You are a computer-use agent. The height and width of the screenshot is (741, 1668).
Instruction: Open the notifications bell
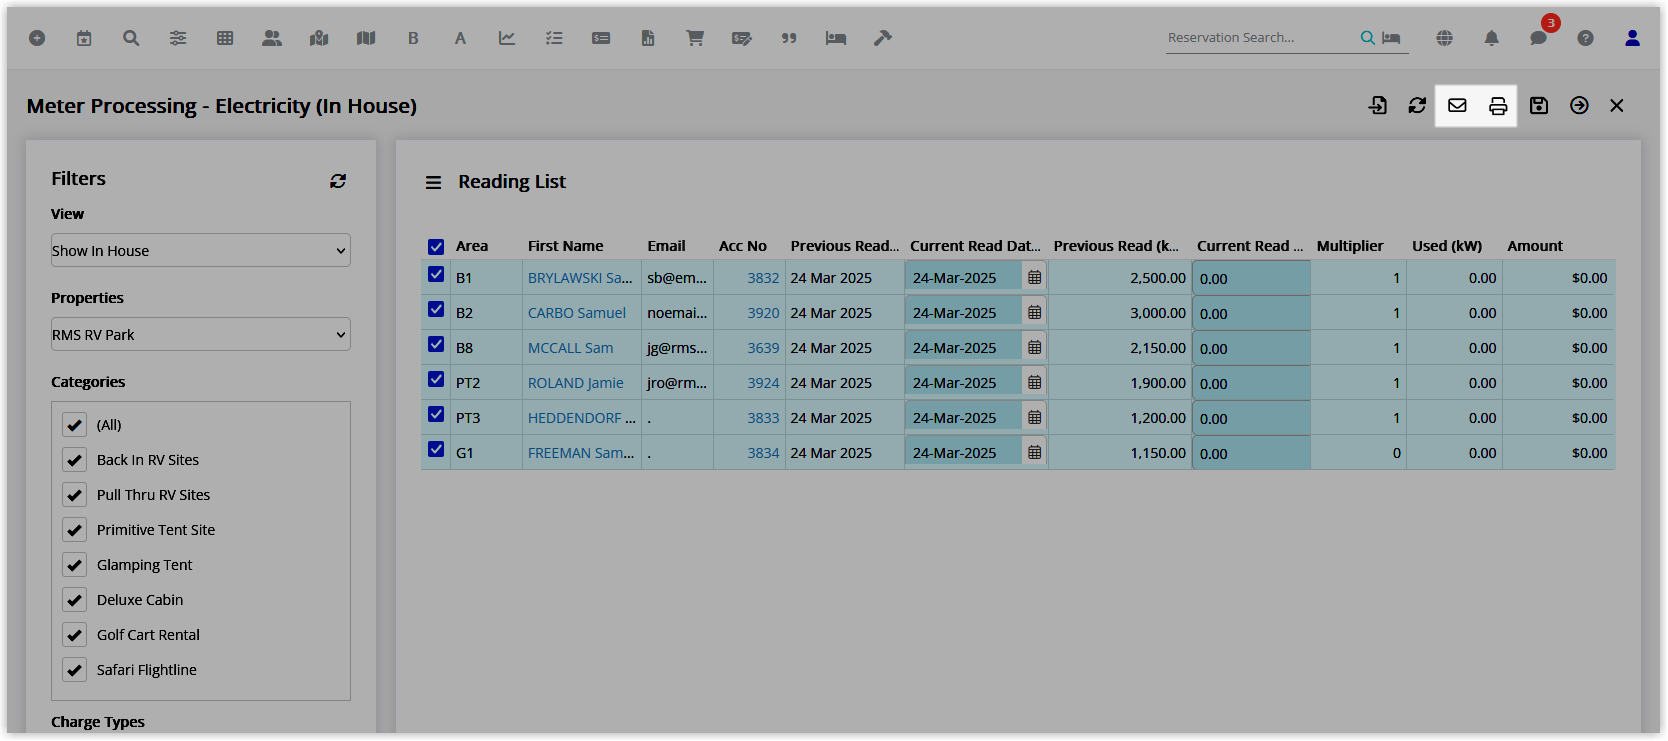pyautogui.click(x=1492, y=38)
